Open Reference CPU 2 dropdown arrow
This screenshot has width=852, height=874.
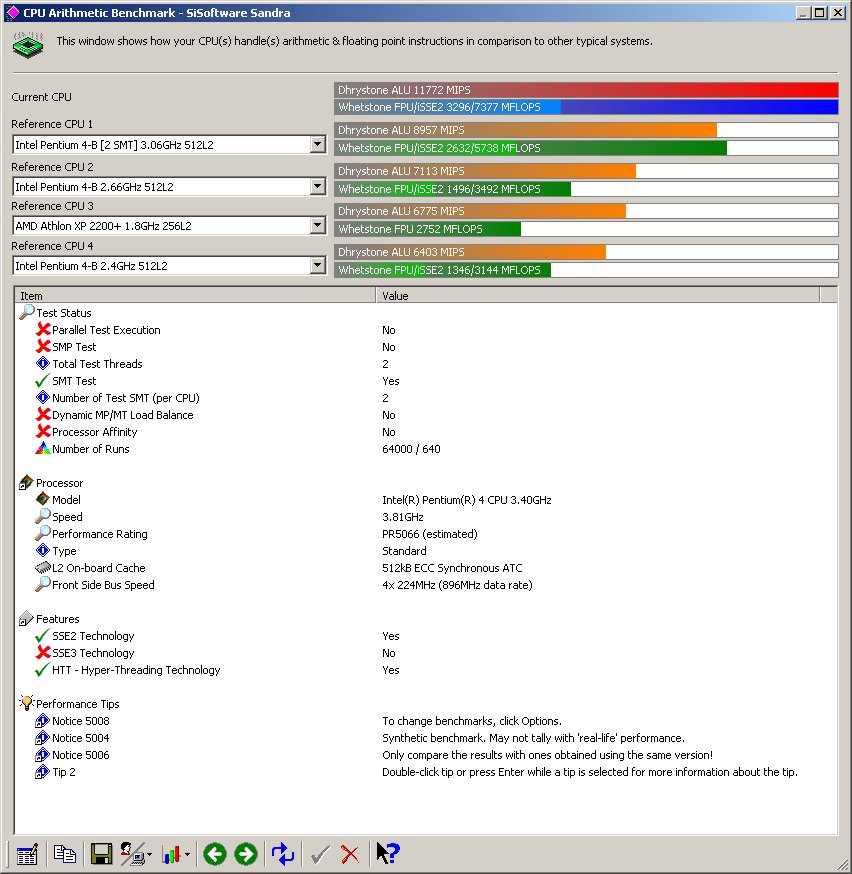(318, 186)
